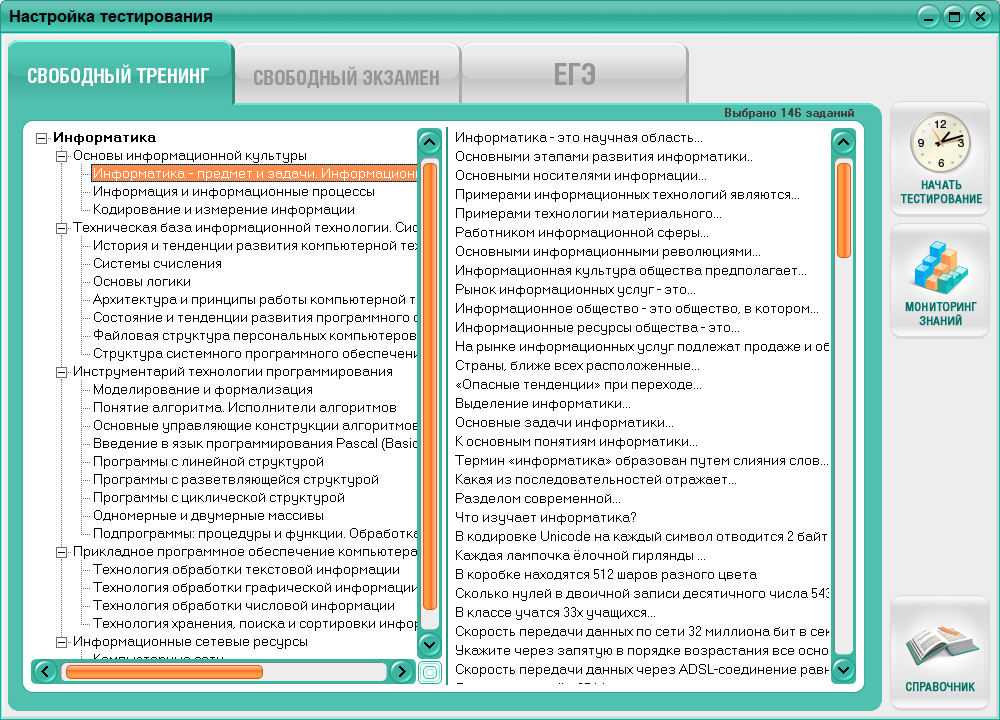The height and width of the screenshot is (720, 1000).
Task: Open the ЕГЭ tab
Action: point(575,72)
